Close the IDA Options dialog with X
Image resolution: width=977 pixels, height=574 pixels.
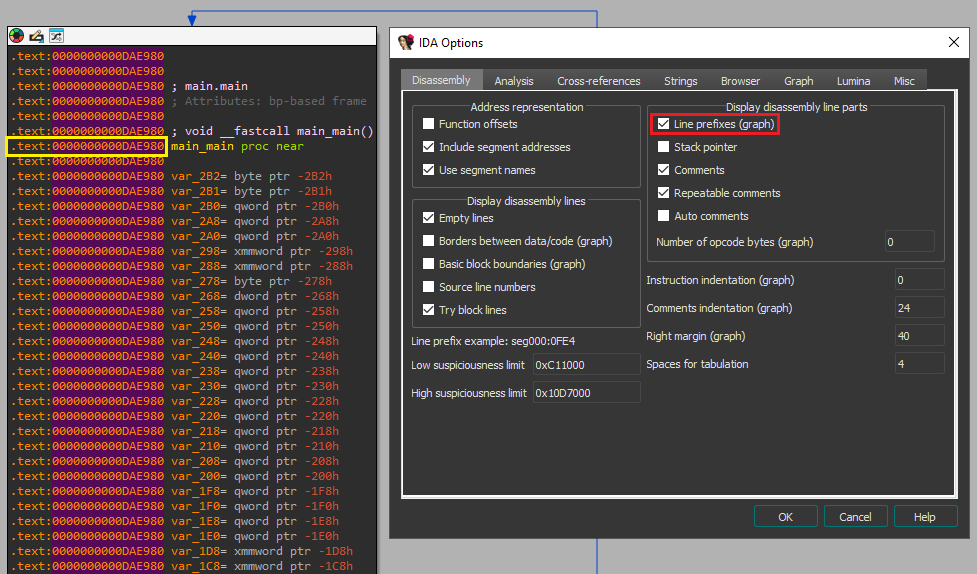[x=952, y=43]
